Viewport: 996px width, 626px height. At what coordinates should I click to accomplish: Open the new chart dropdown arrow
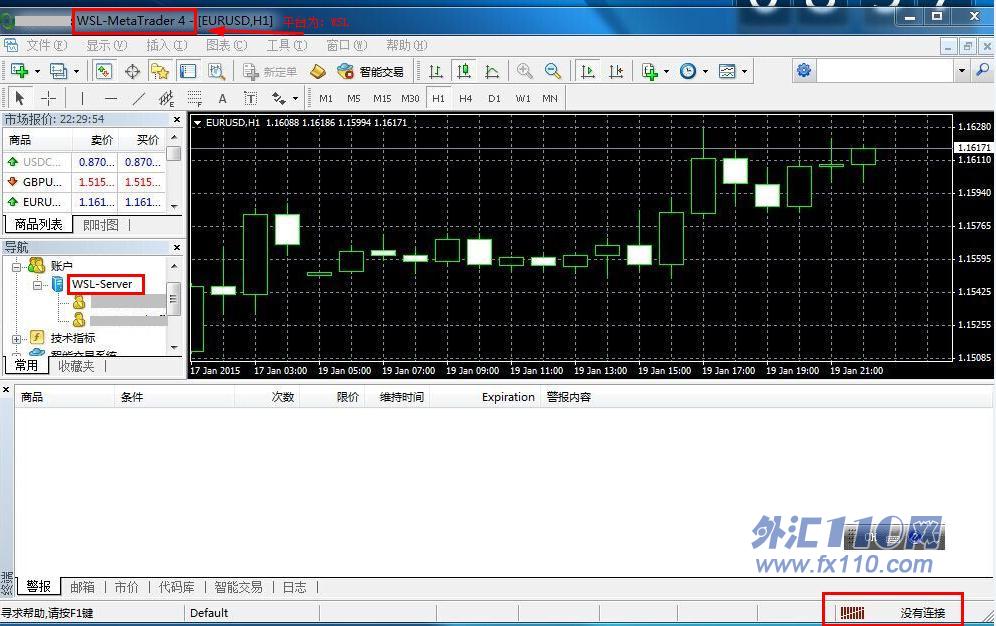pos(37,72)
